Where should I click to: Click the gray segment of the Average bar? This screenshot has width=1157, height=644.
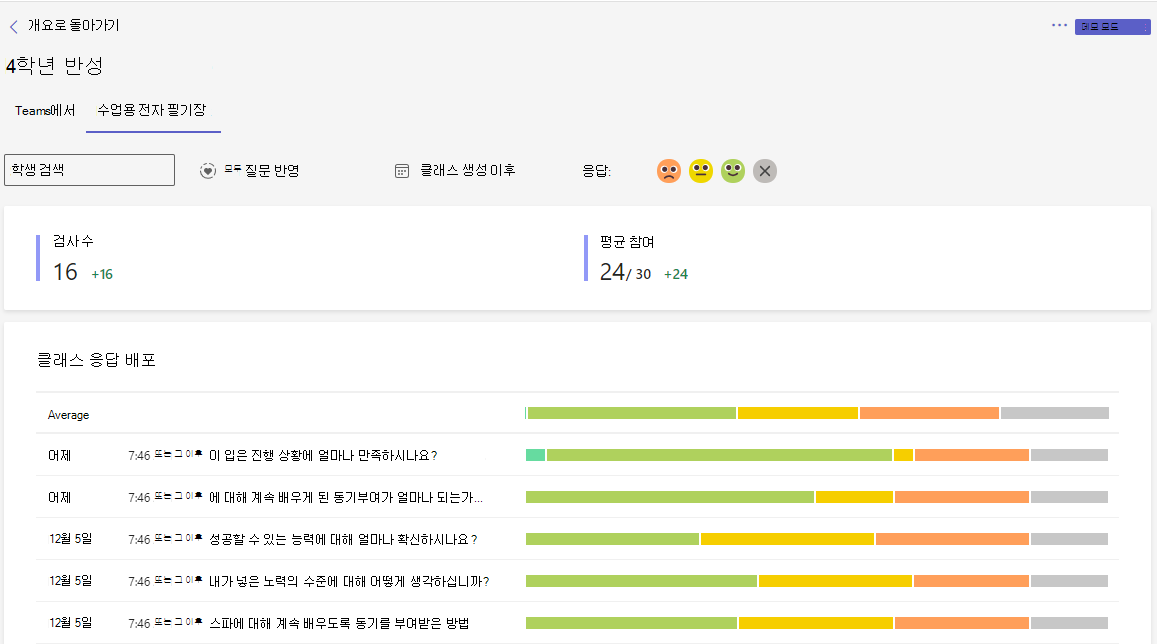[1054, 413]
